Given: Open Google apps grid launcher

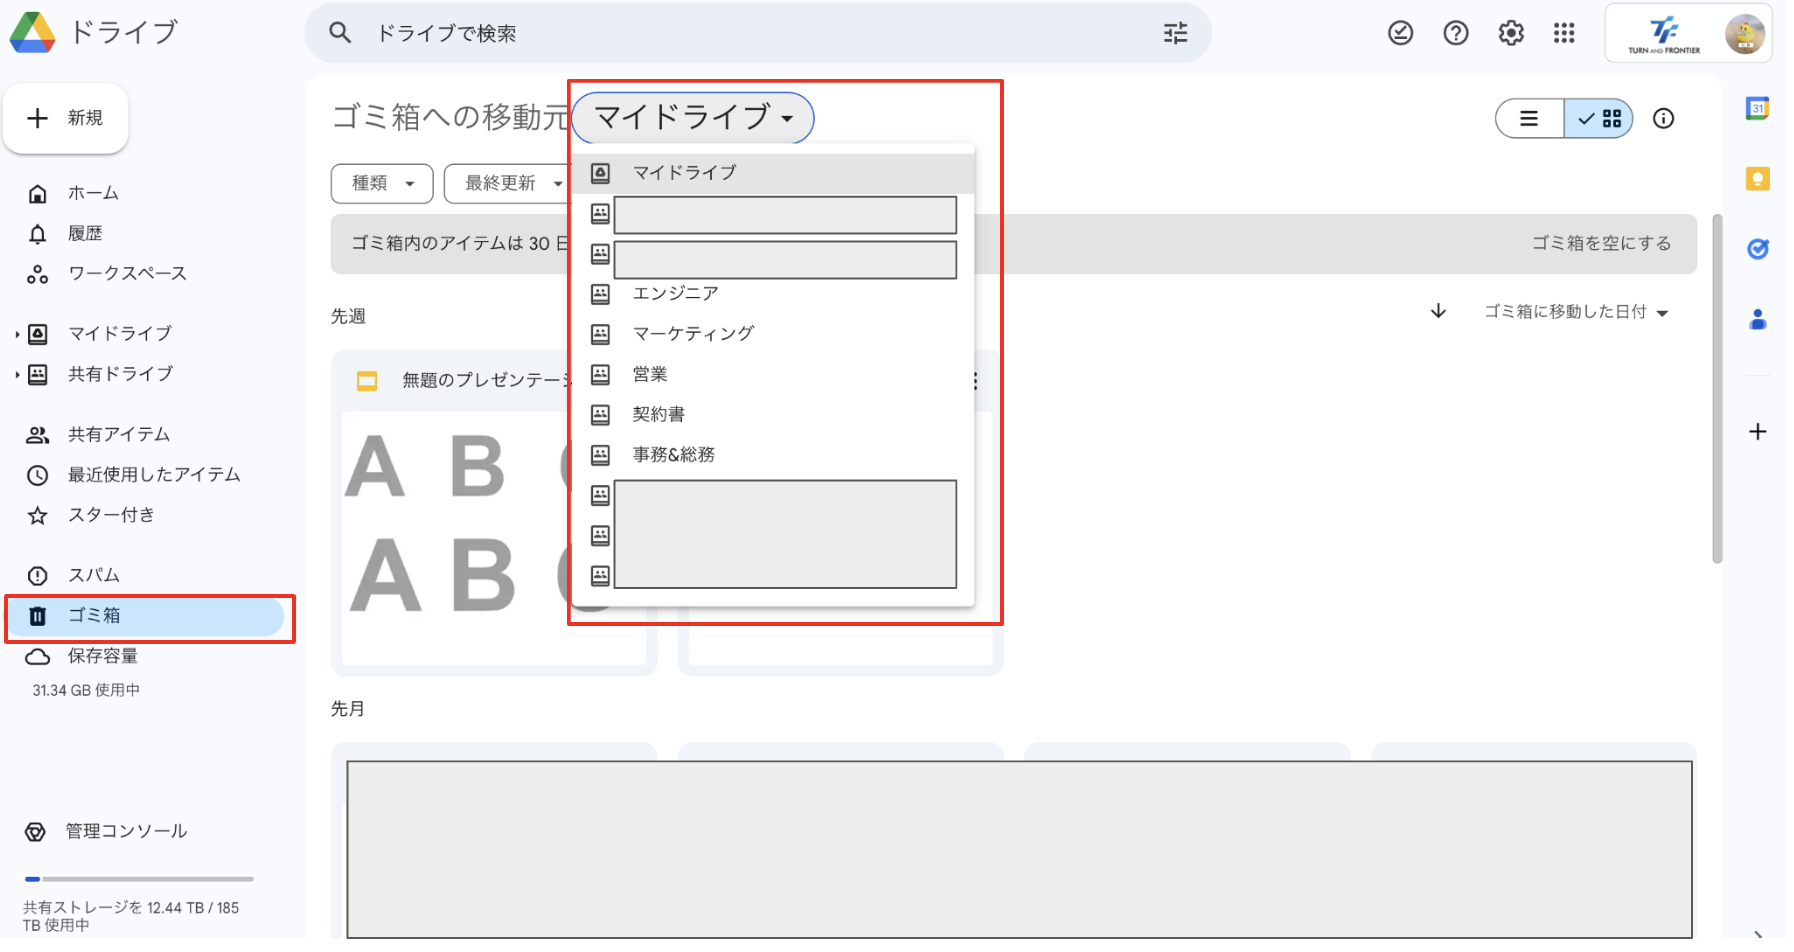Looking at the screenshot, I should 1564,33.
